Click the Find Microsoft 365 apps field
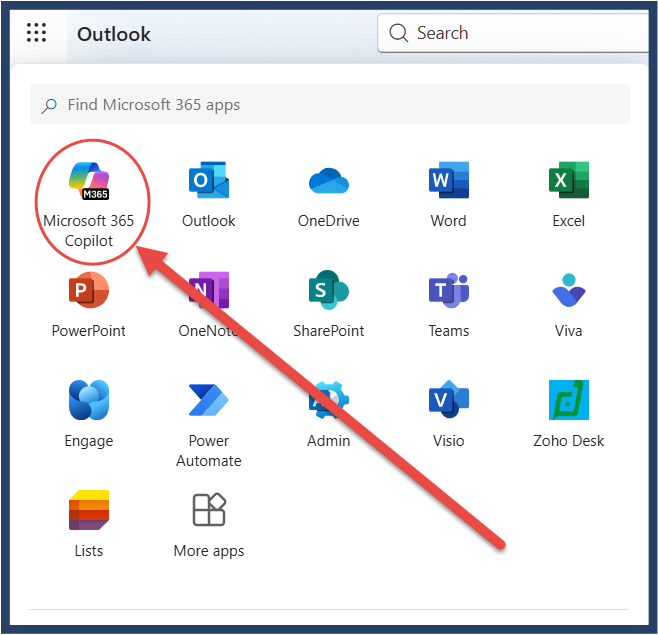The width and height of the screenshot is (658, 635). click(x=329, y=104)
